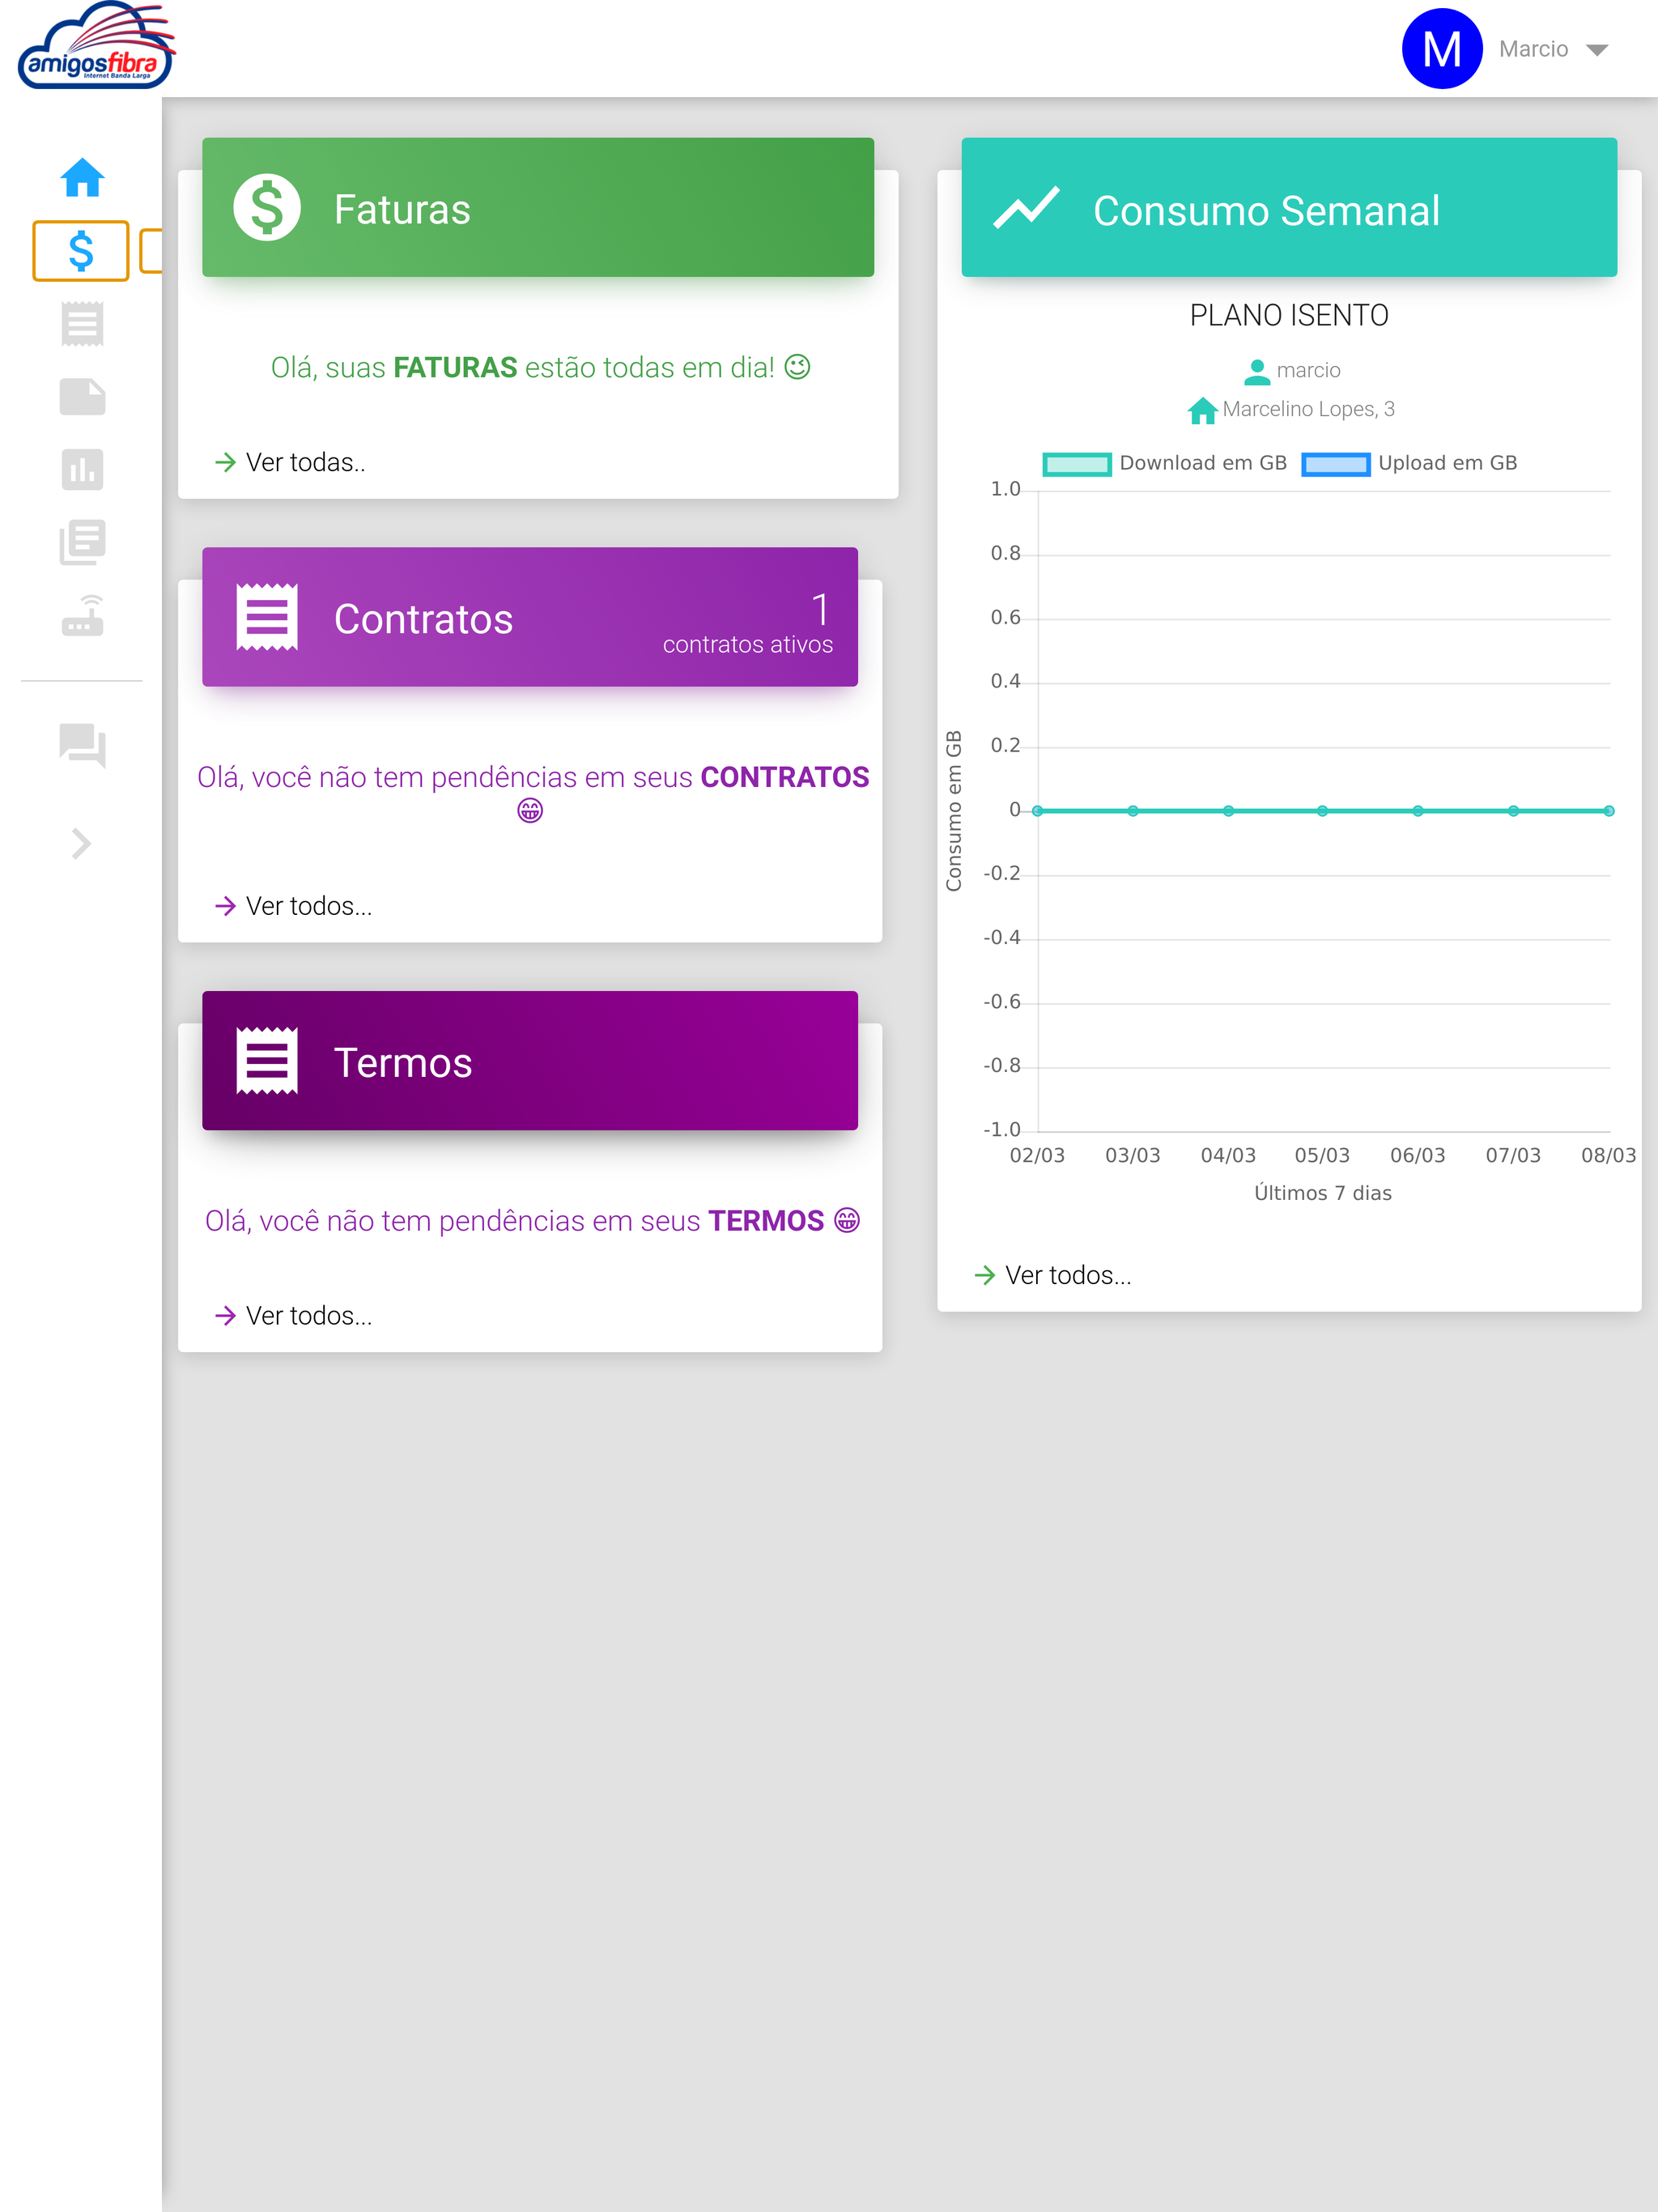Open the dollar sign invoices sidebar icon
The width and height of the screenshot is (1658, 2212).
[81, 251]
